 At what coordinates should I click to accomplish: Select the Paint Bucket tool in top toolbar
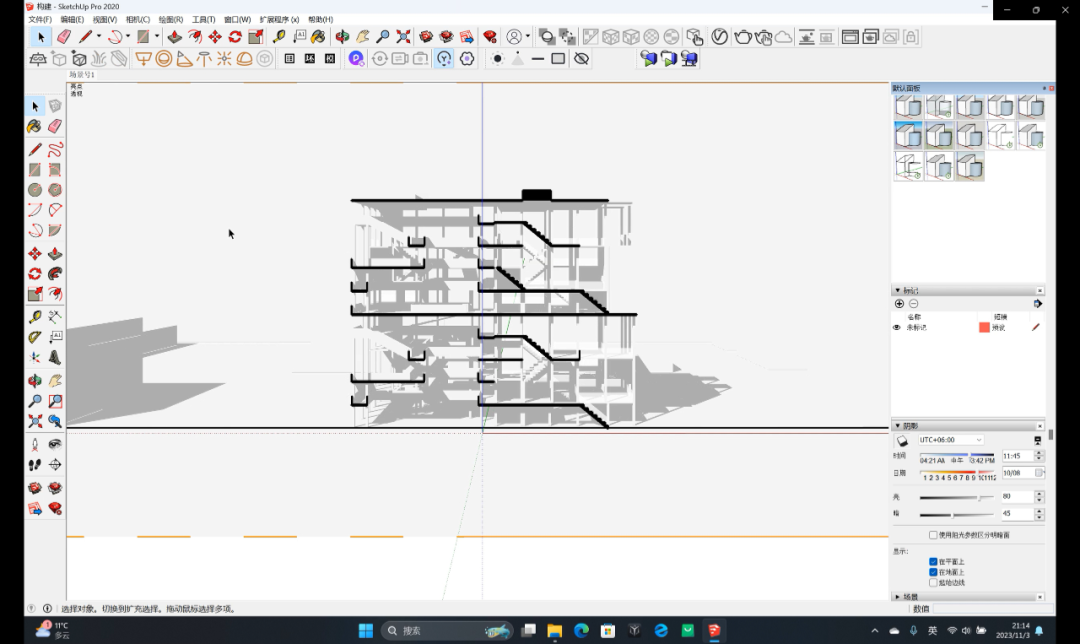(x=318, y=37)
